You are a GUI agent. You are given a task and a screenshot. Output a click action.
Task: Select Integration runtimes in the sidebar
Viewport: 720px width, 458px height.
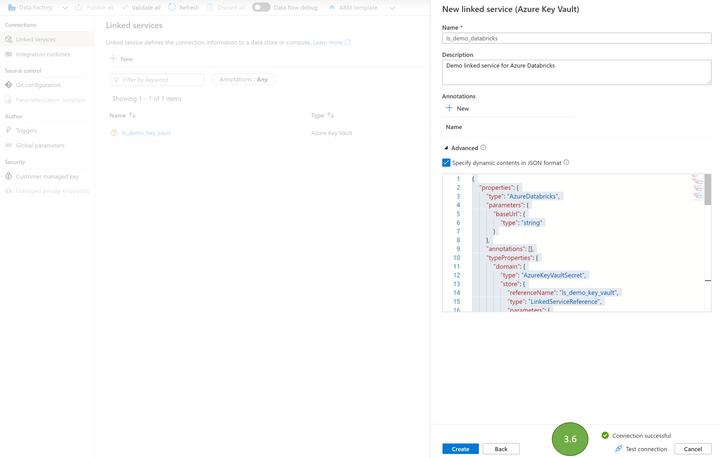tap(43, 54)
